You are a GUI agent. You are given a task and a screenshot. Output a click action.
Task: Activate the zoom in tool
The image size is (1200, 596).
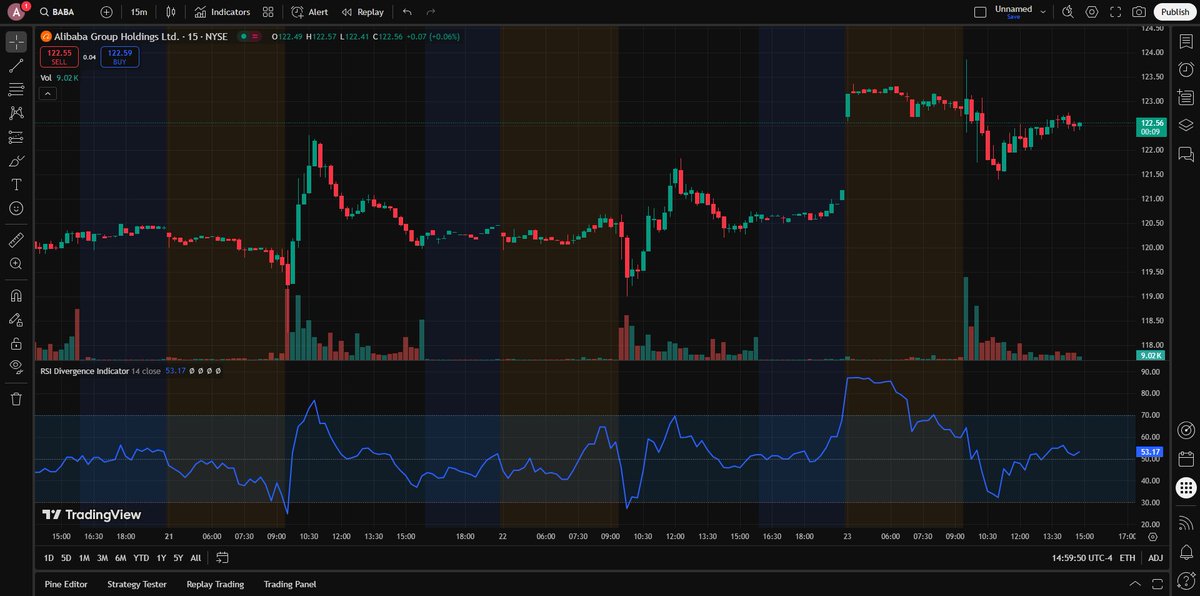point(16,264)
